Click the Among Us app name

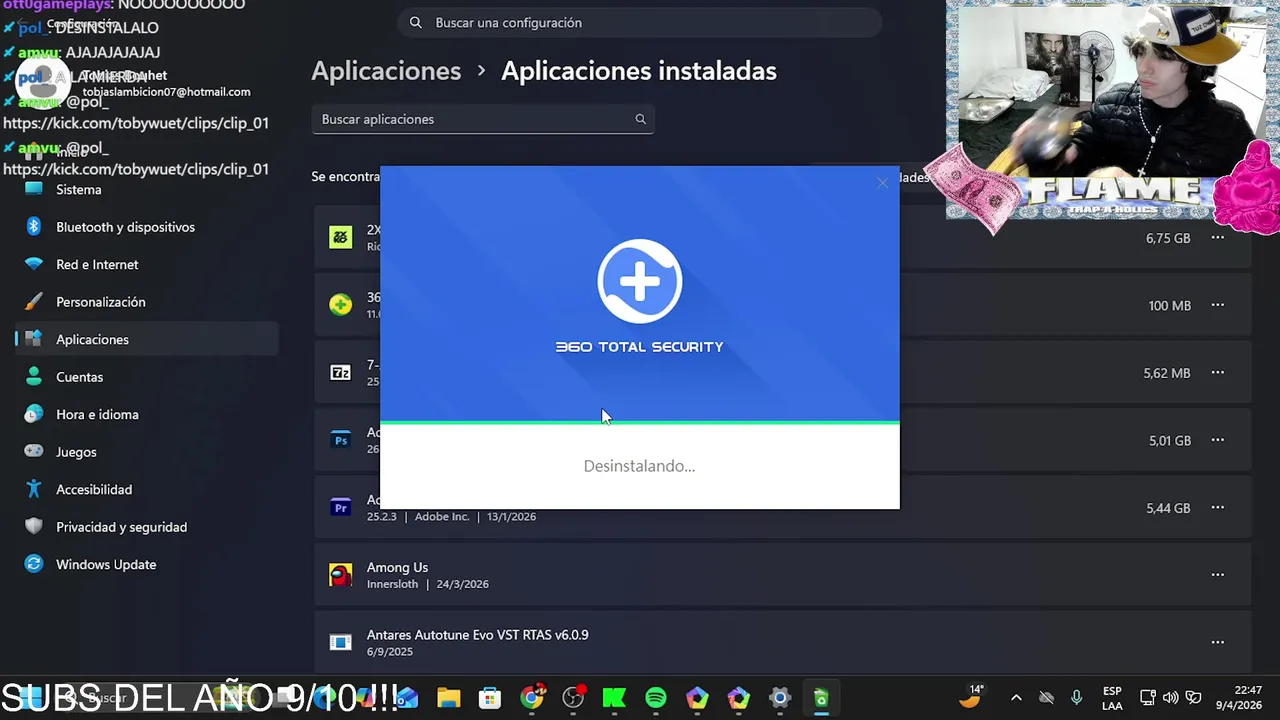coord(397,567)
